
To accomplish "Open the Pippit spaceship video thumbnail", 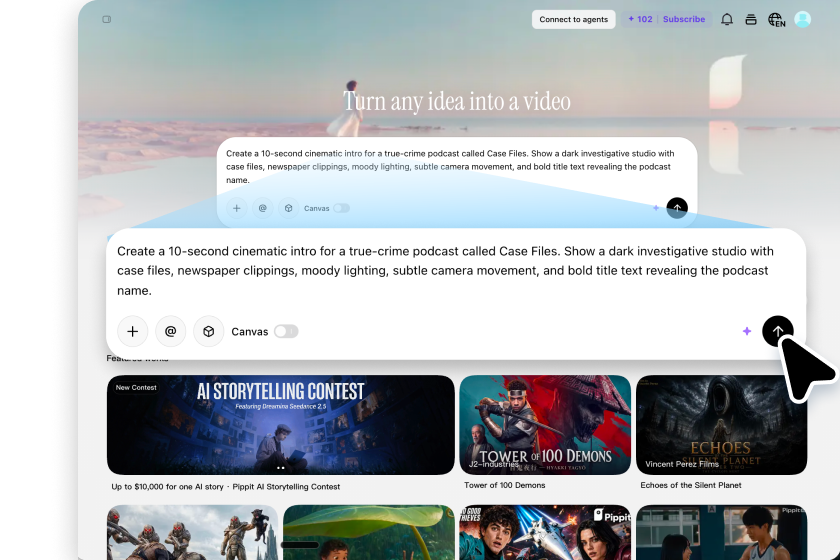I will pyautogui.click(x=545, y=532).
